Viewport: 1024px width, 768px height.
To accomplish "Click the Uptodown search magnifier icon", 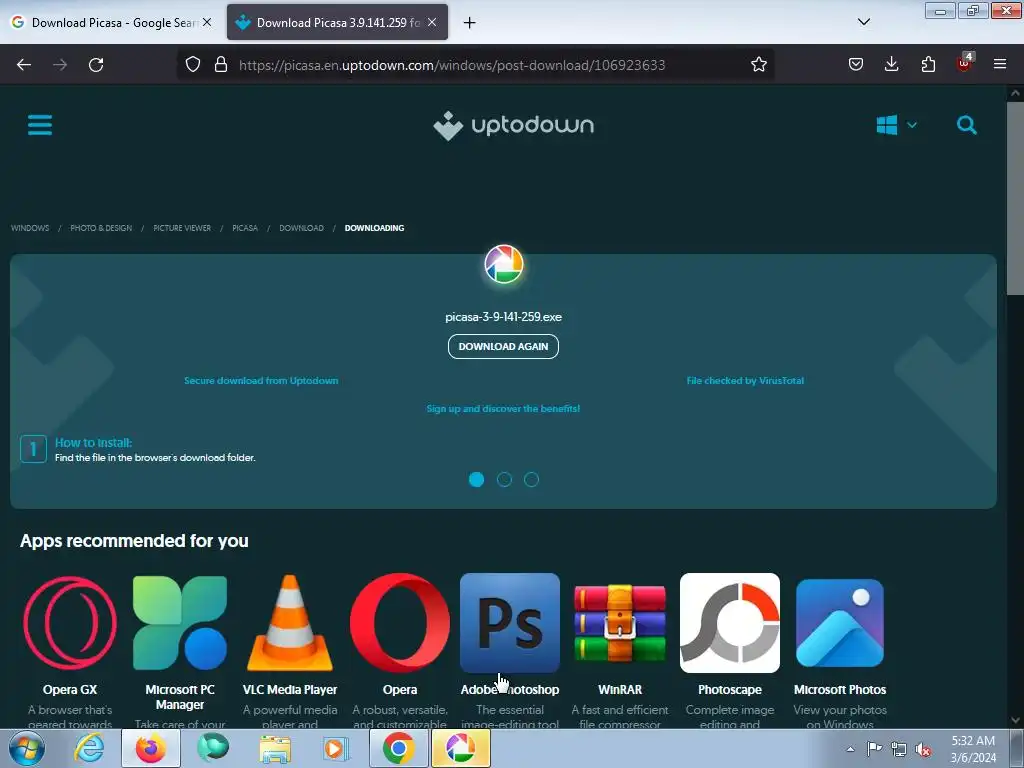I will pos(967,125).
